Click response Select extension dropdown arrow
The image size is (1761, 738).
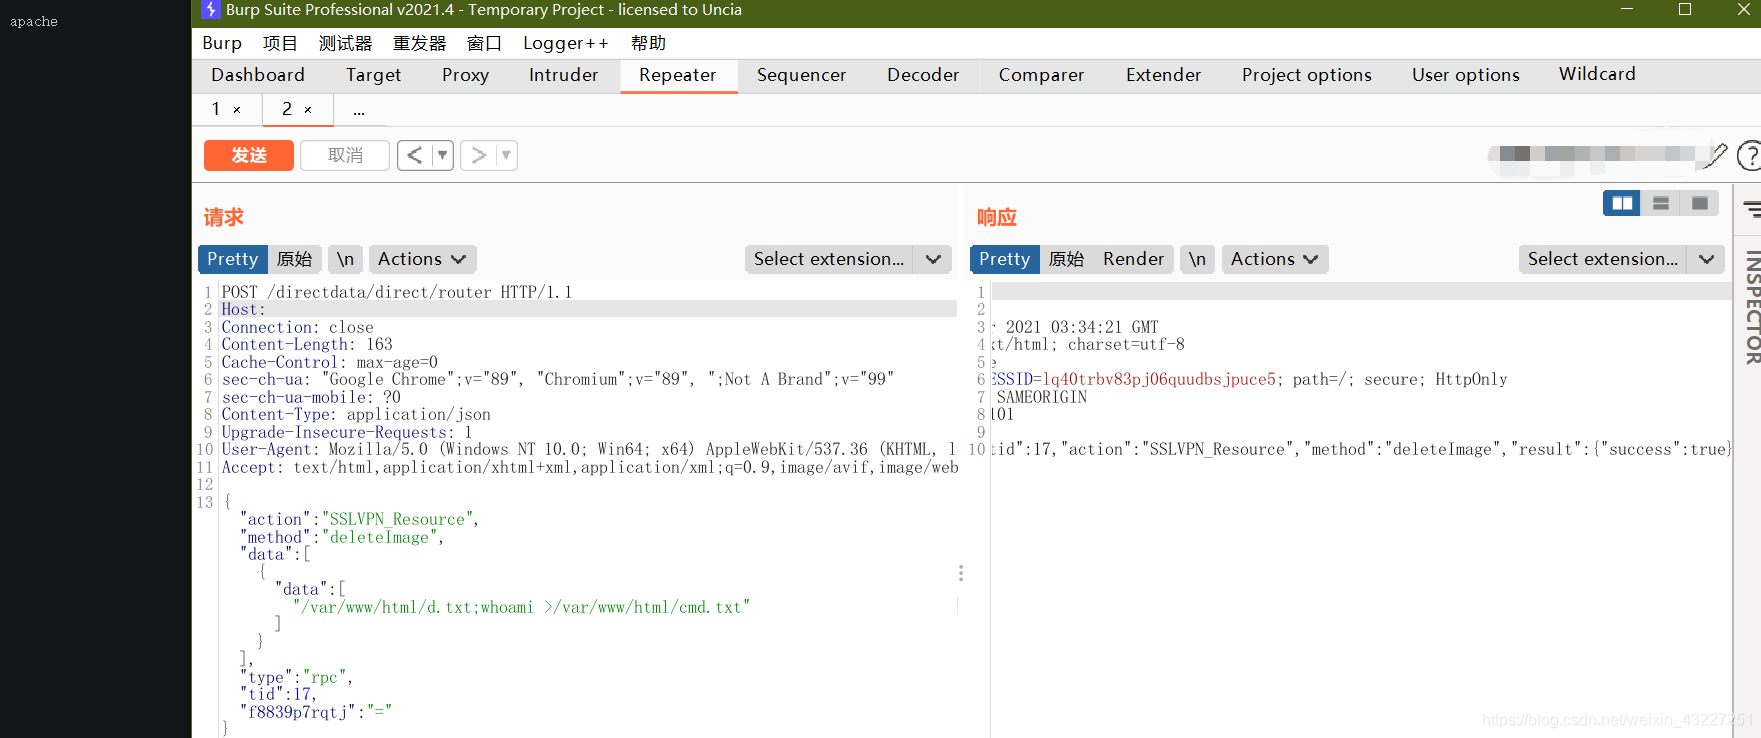click(x=1706, y=259)
